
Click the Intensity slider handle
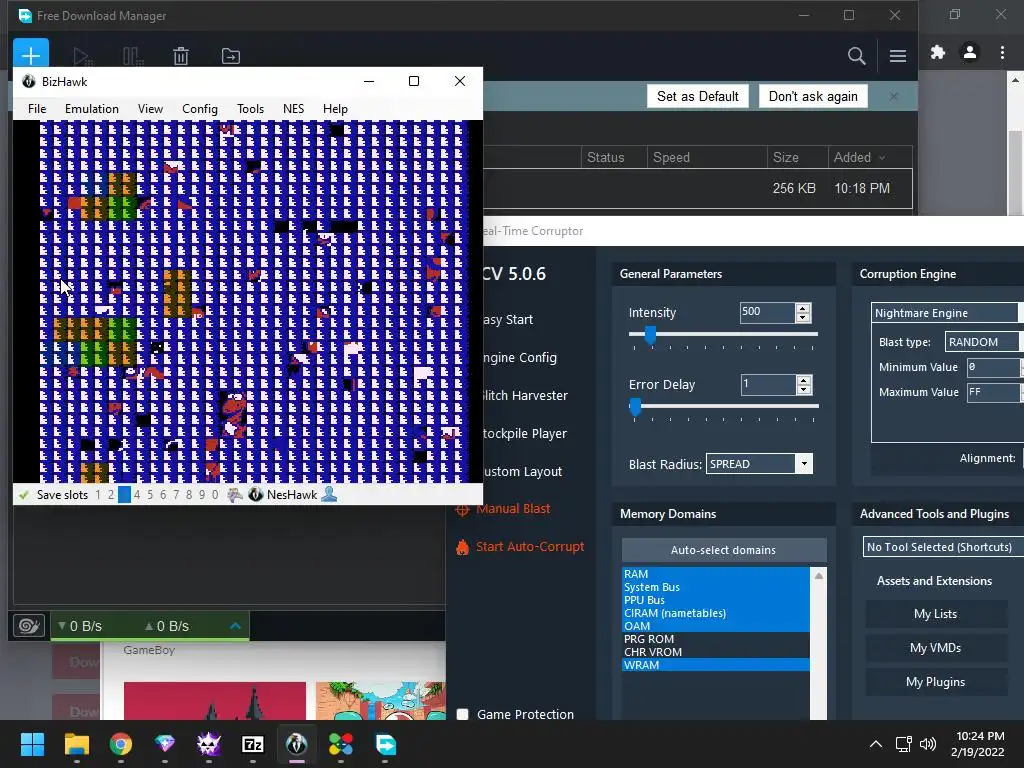pos(650,334)
